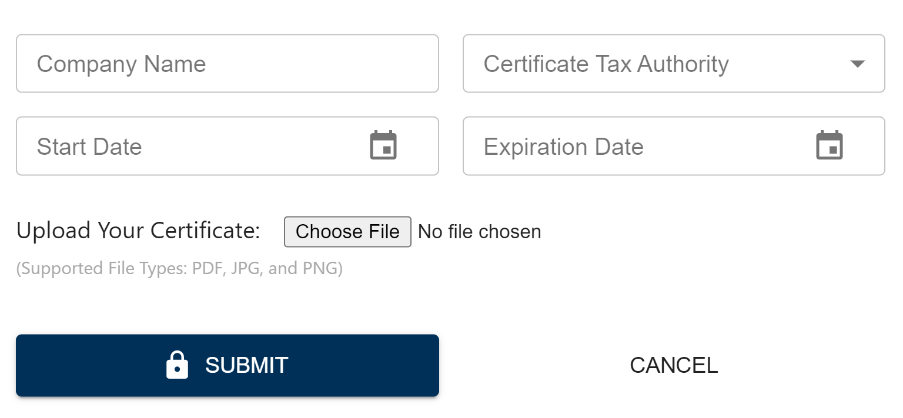Submit the certificate form
The width and height of the screenshot is (903, 418).
click(227, 365)
